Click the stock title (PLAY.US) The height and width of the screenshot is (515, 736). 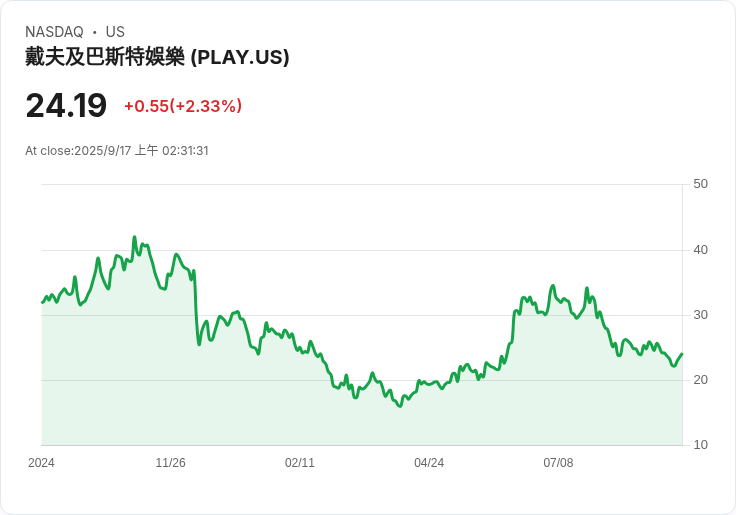pos(157,57)
